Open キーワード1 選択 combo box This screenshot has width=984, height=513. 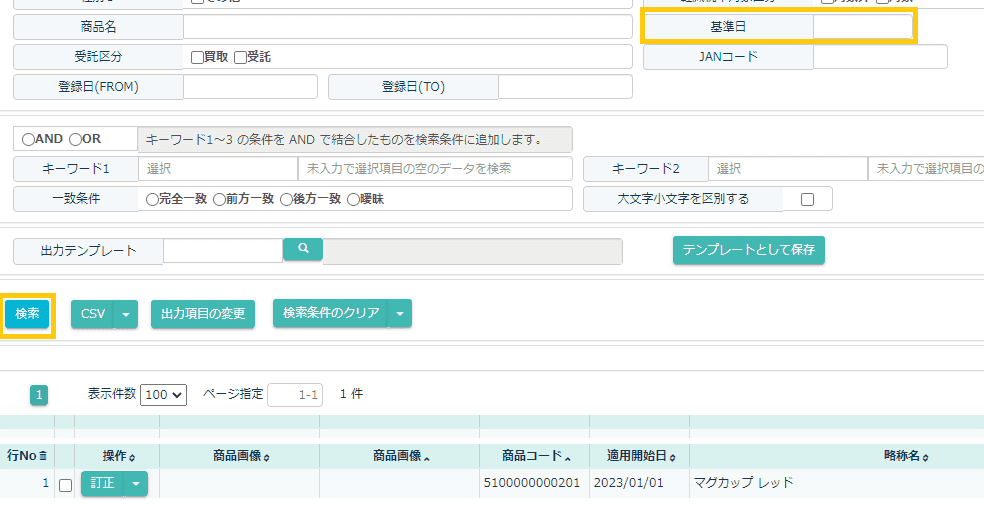click(218, 169)
